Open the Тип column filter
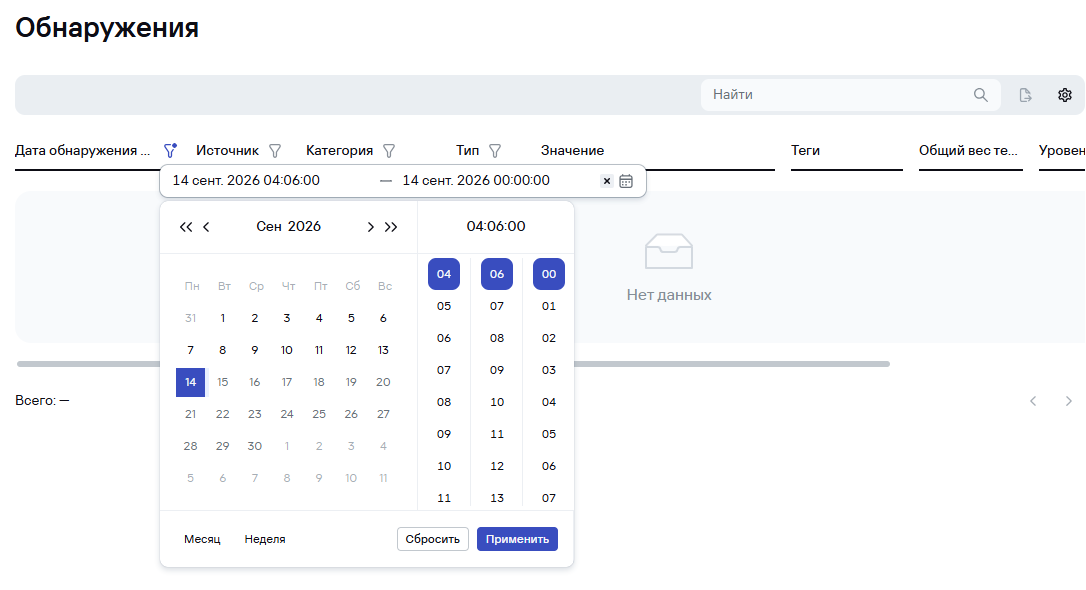Viewport: 1086px width, 590px height. tap(495, 150)
